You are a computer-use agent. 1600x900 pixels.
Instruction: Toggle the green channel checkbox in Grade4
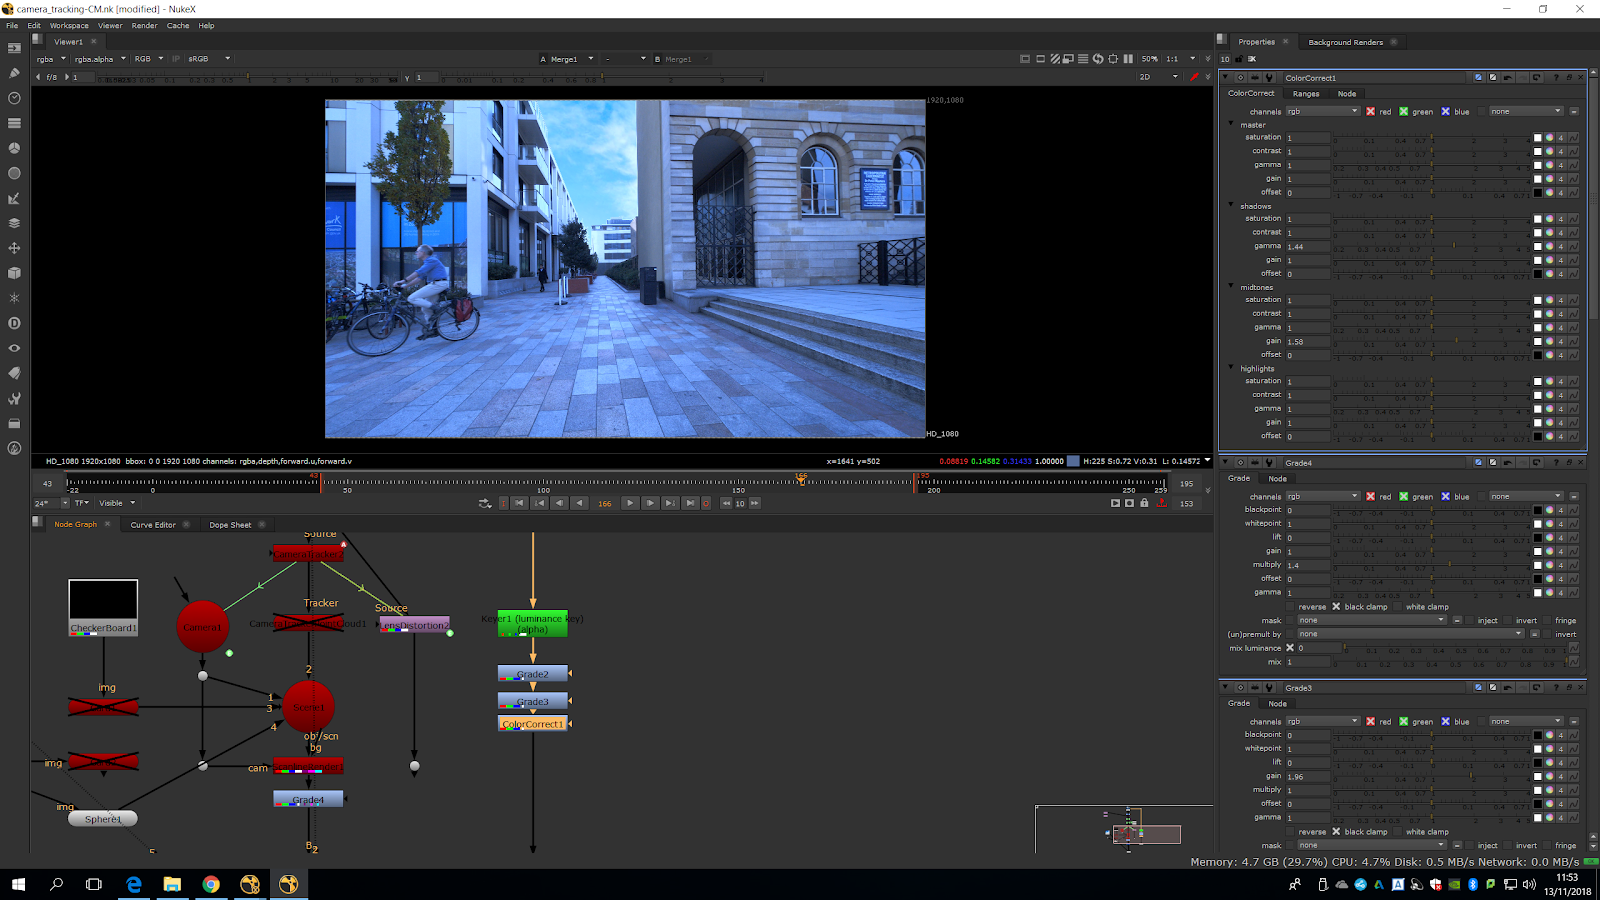[x=1404, y=497]
